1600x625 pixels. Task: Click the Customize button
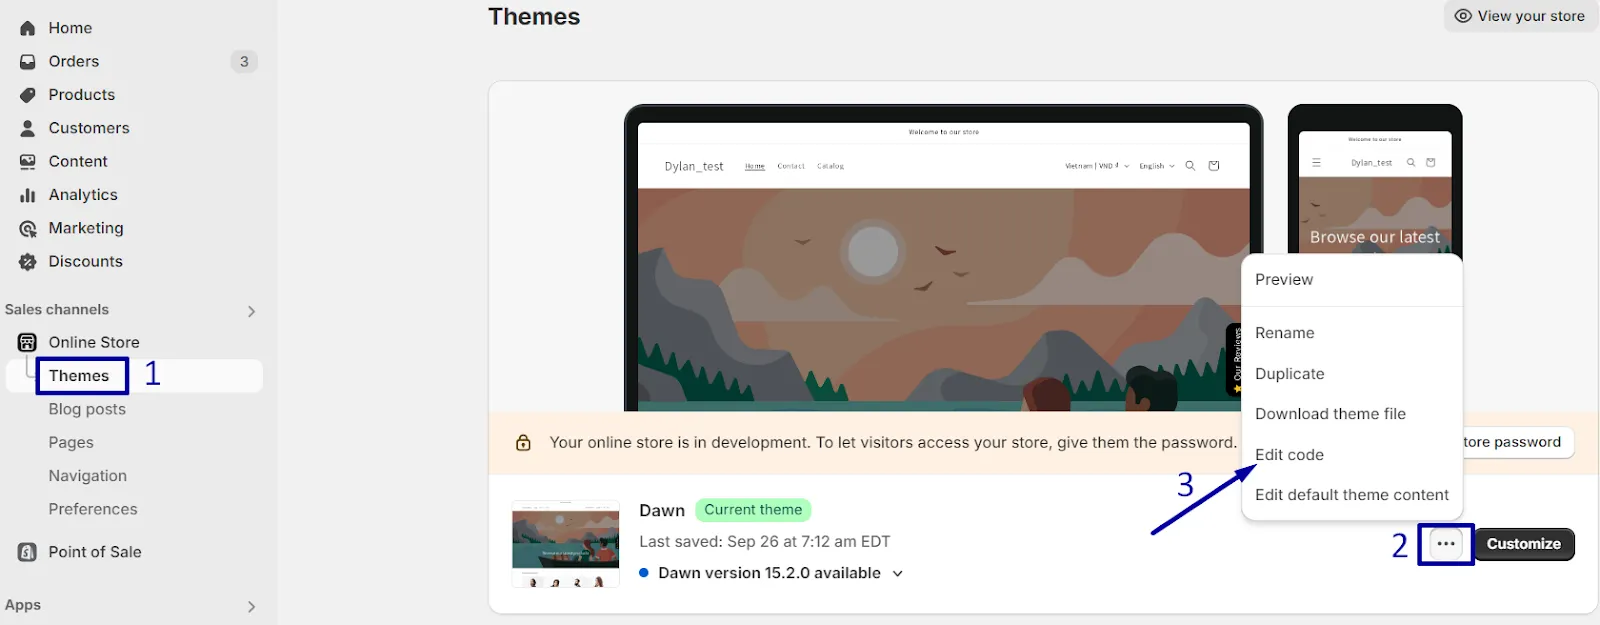click(1524, 544)
